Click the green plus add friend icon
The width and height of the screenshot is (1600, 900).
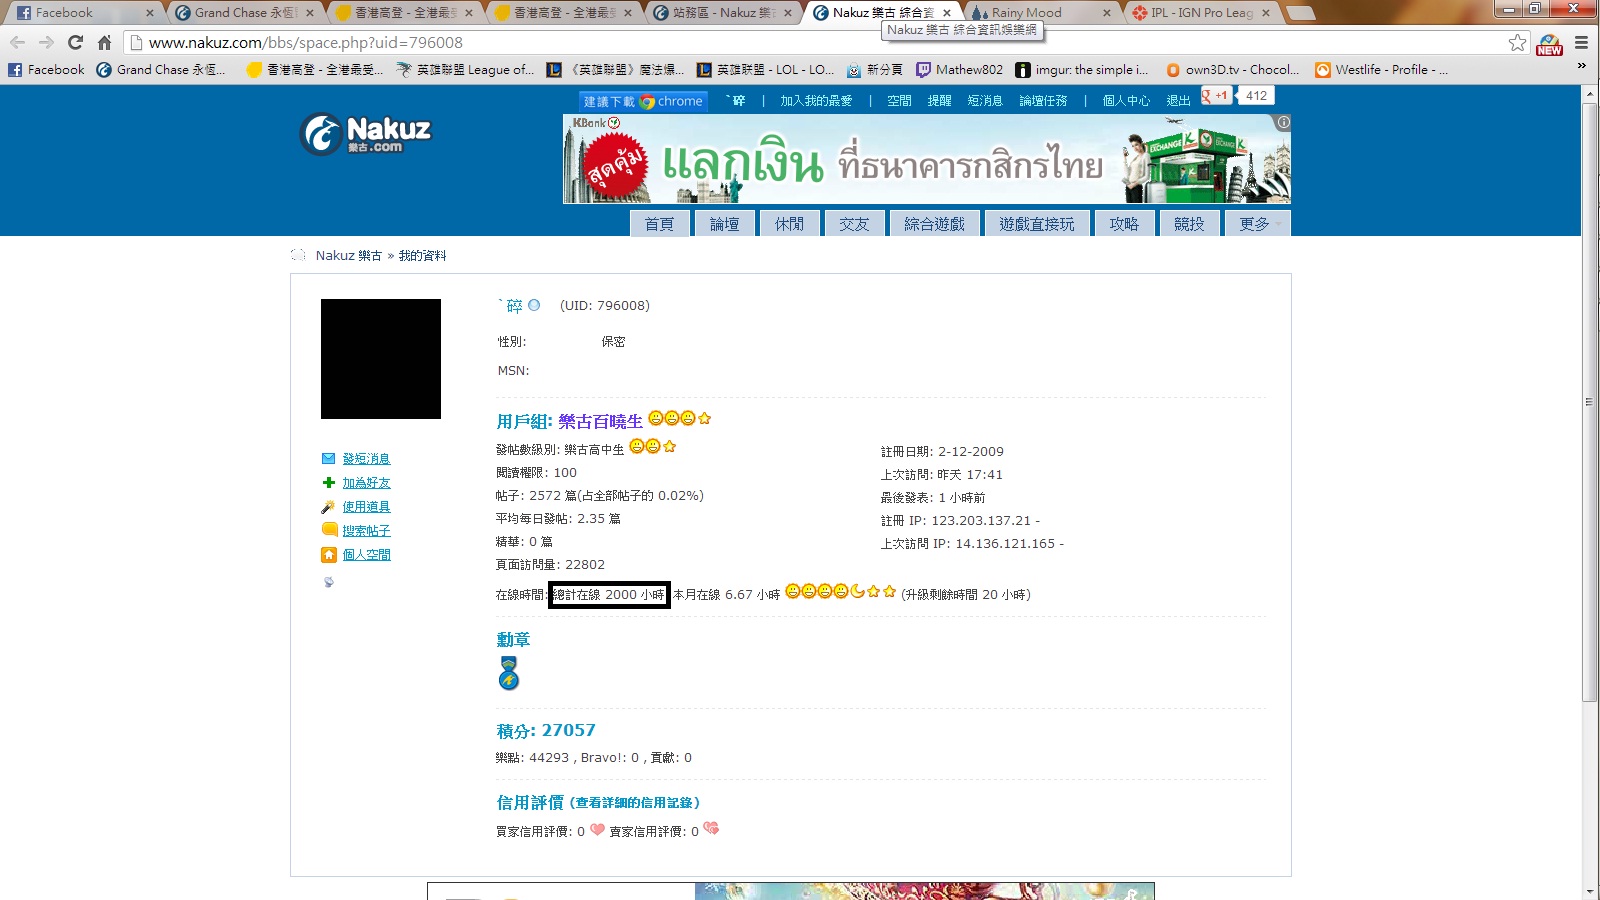[328, 483]
